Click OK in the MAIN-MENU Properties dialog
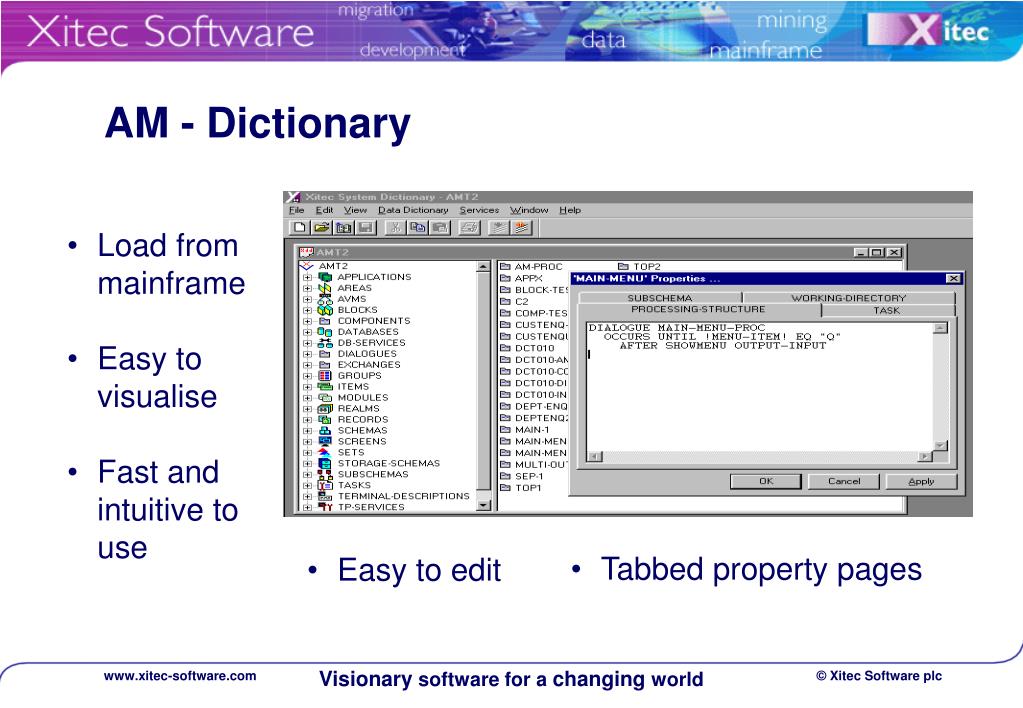 click(766, 482)
